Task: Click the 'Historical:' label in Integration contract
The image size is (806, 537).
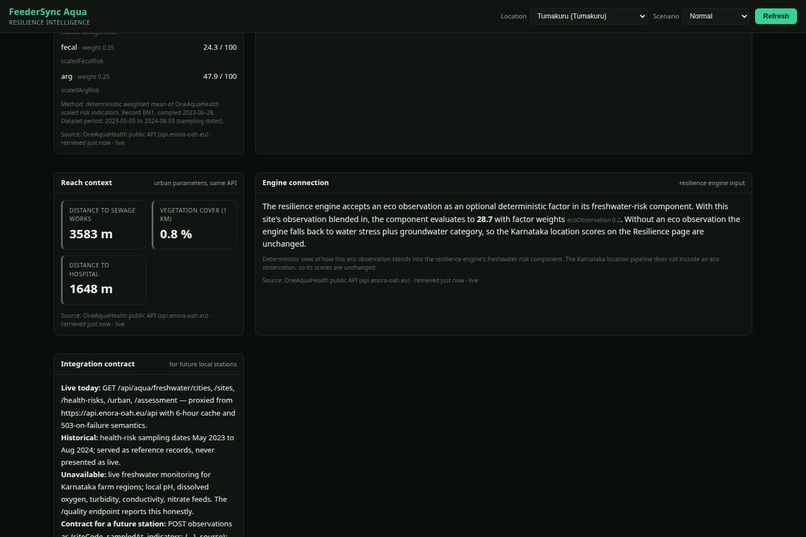Action: 79,438
